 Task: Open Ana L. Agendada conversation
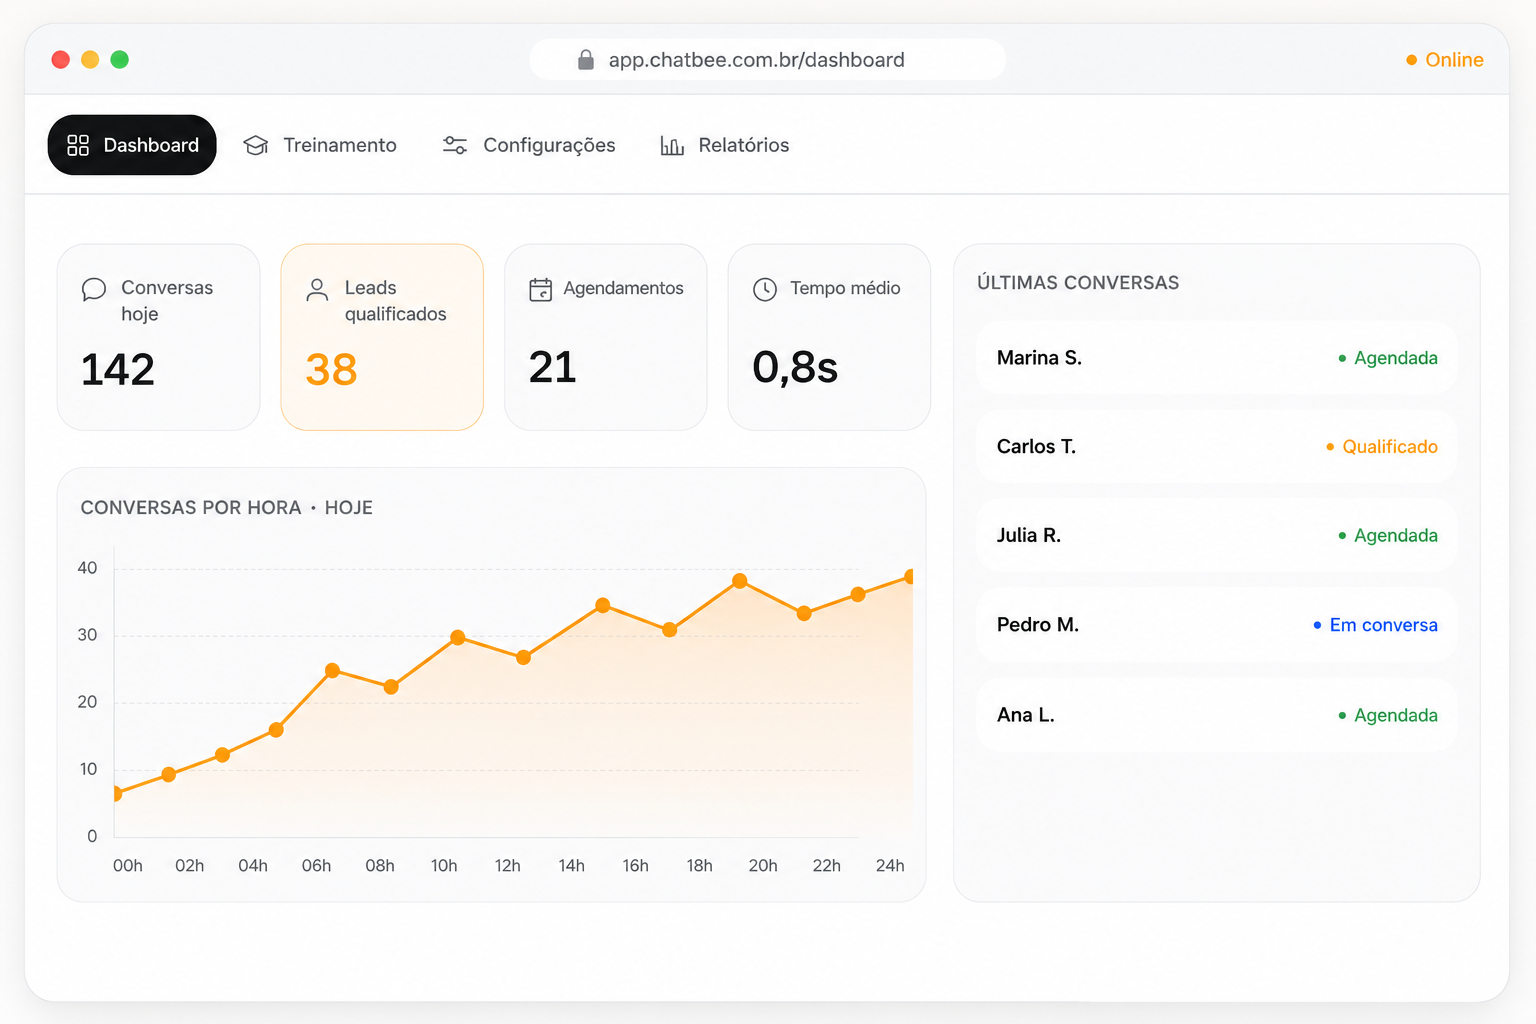[1216, 715]
